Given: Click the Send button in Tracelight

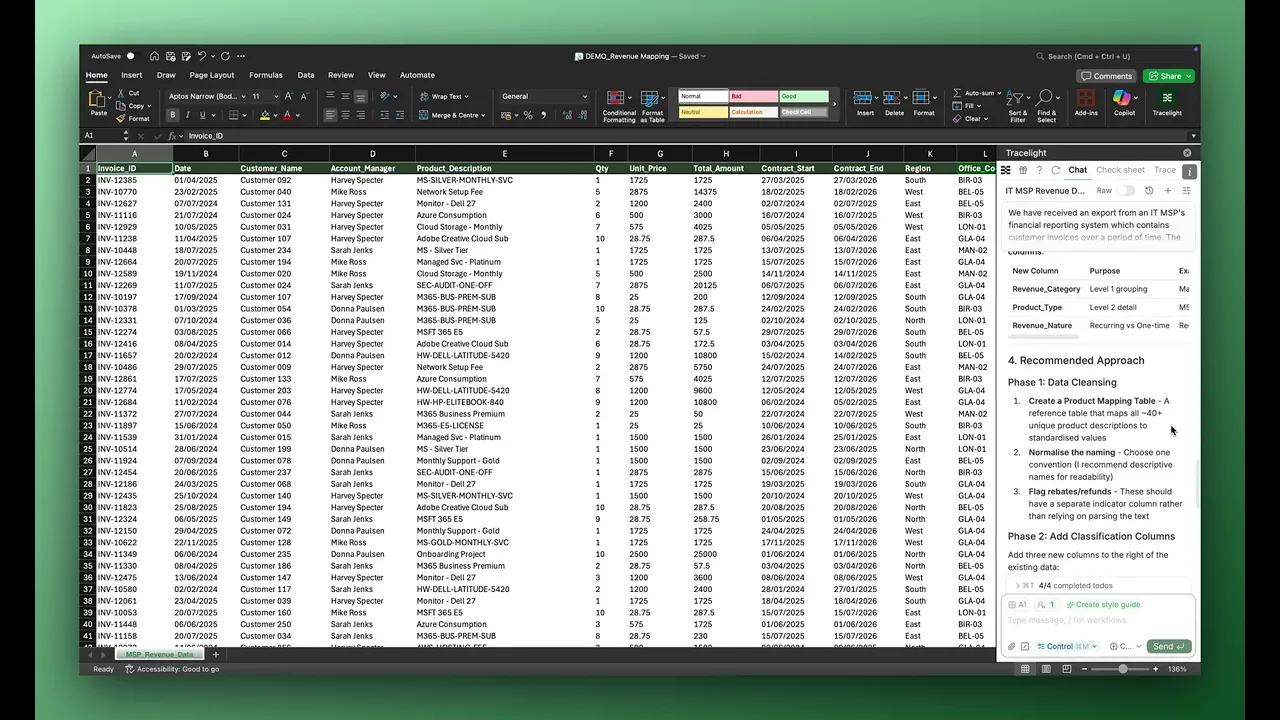Looking at the screenshot, I should (x=1168, y=646).
